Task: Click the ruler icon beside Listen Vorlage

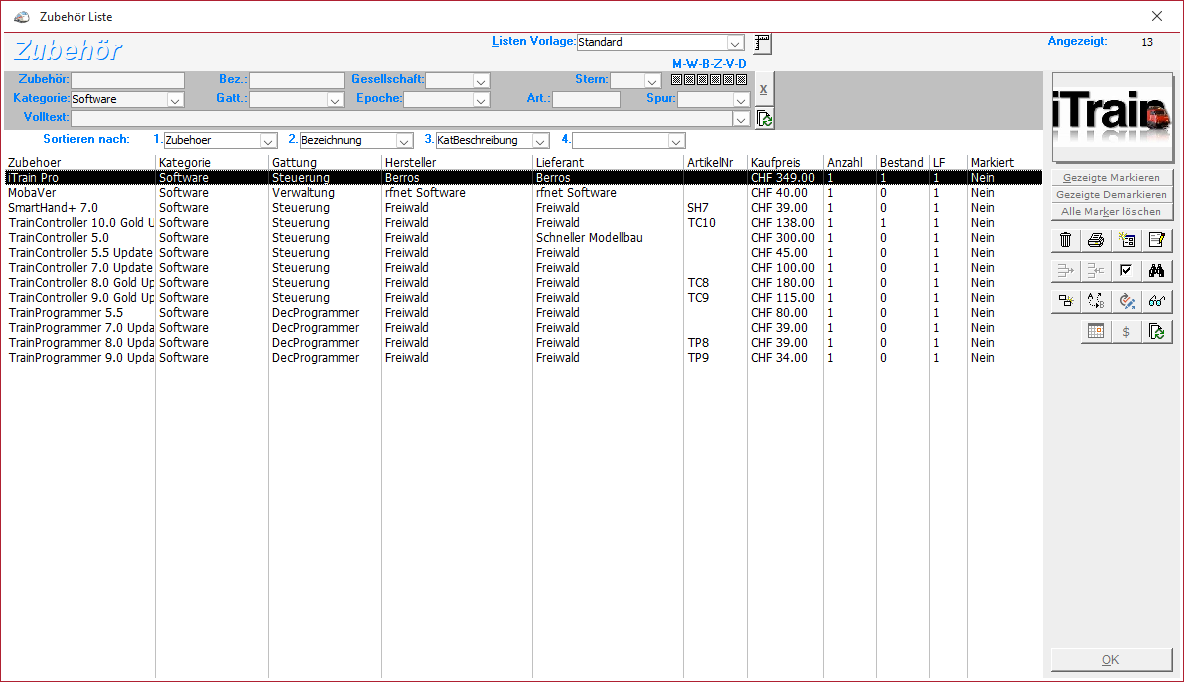Action: (763, 43)
